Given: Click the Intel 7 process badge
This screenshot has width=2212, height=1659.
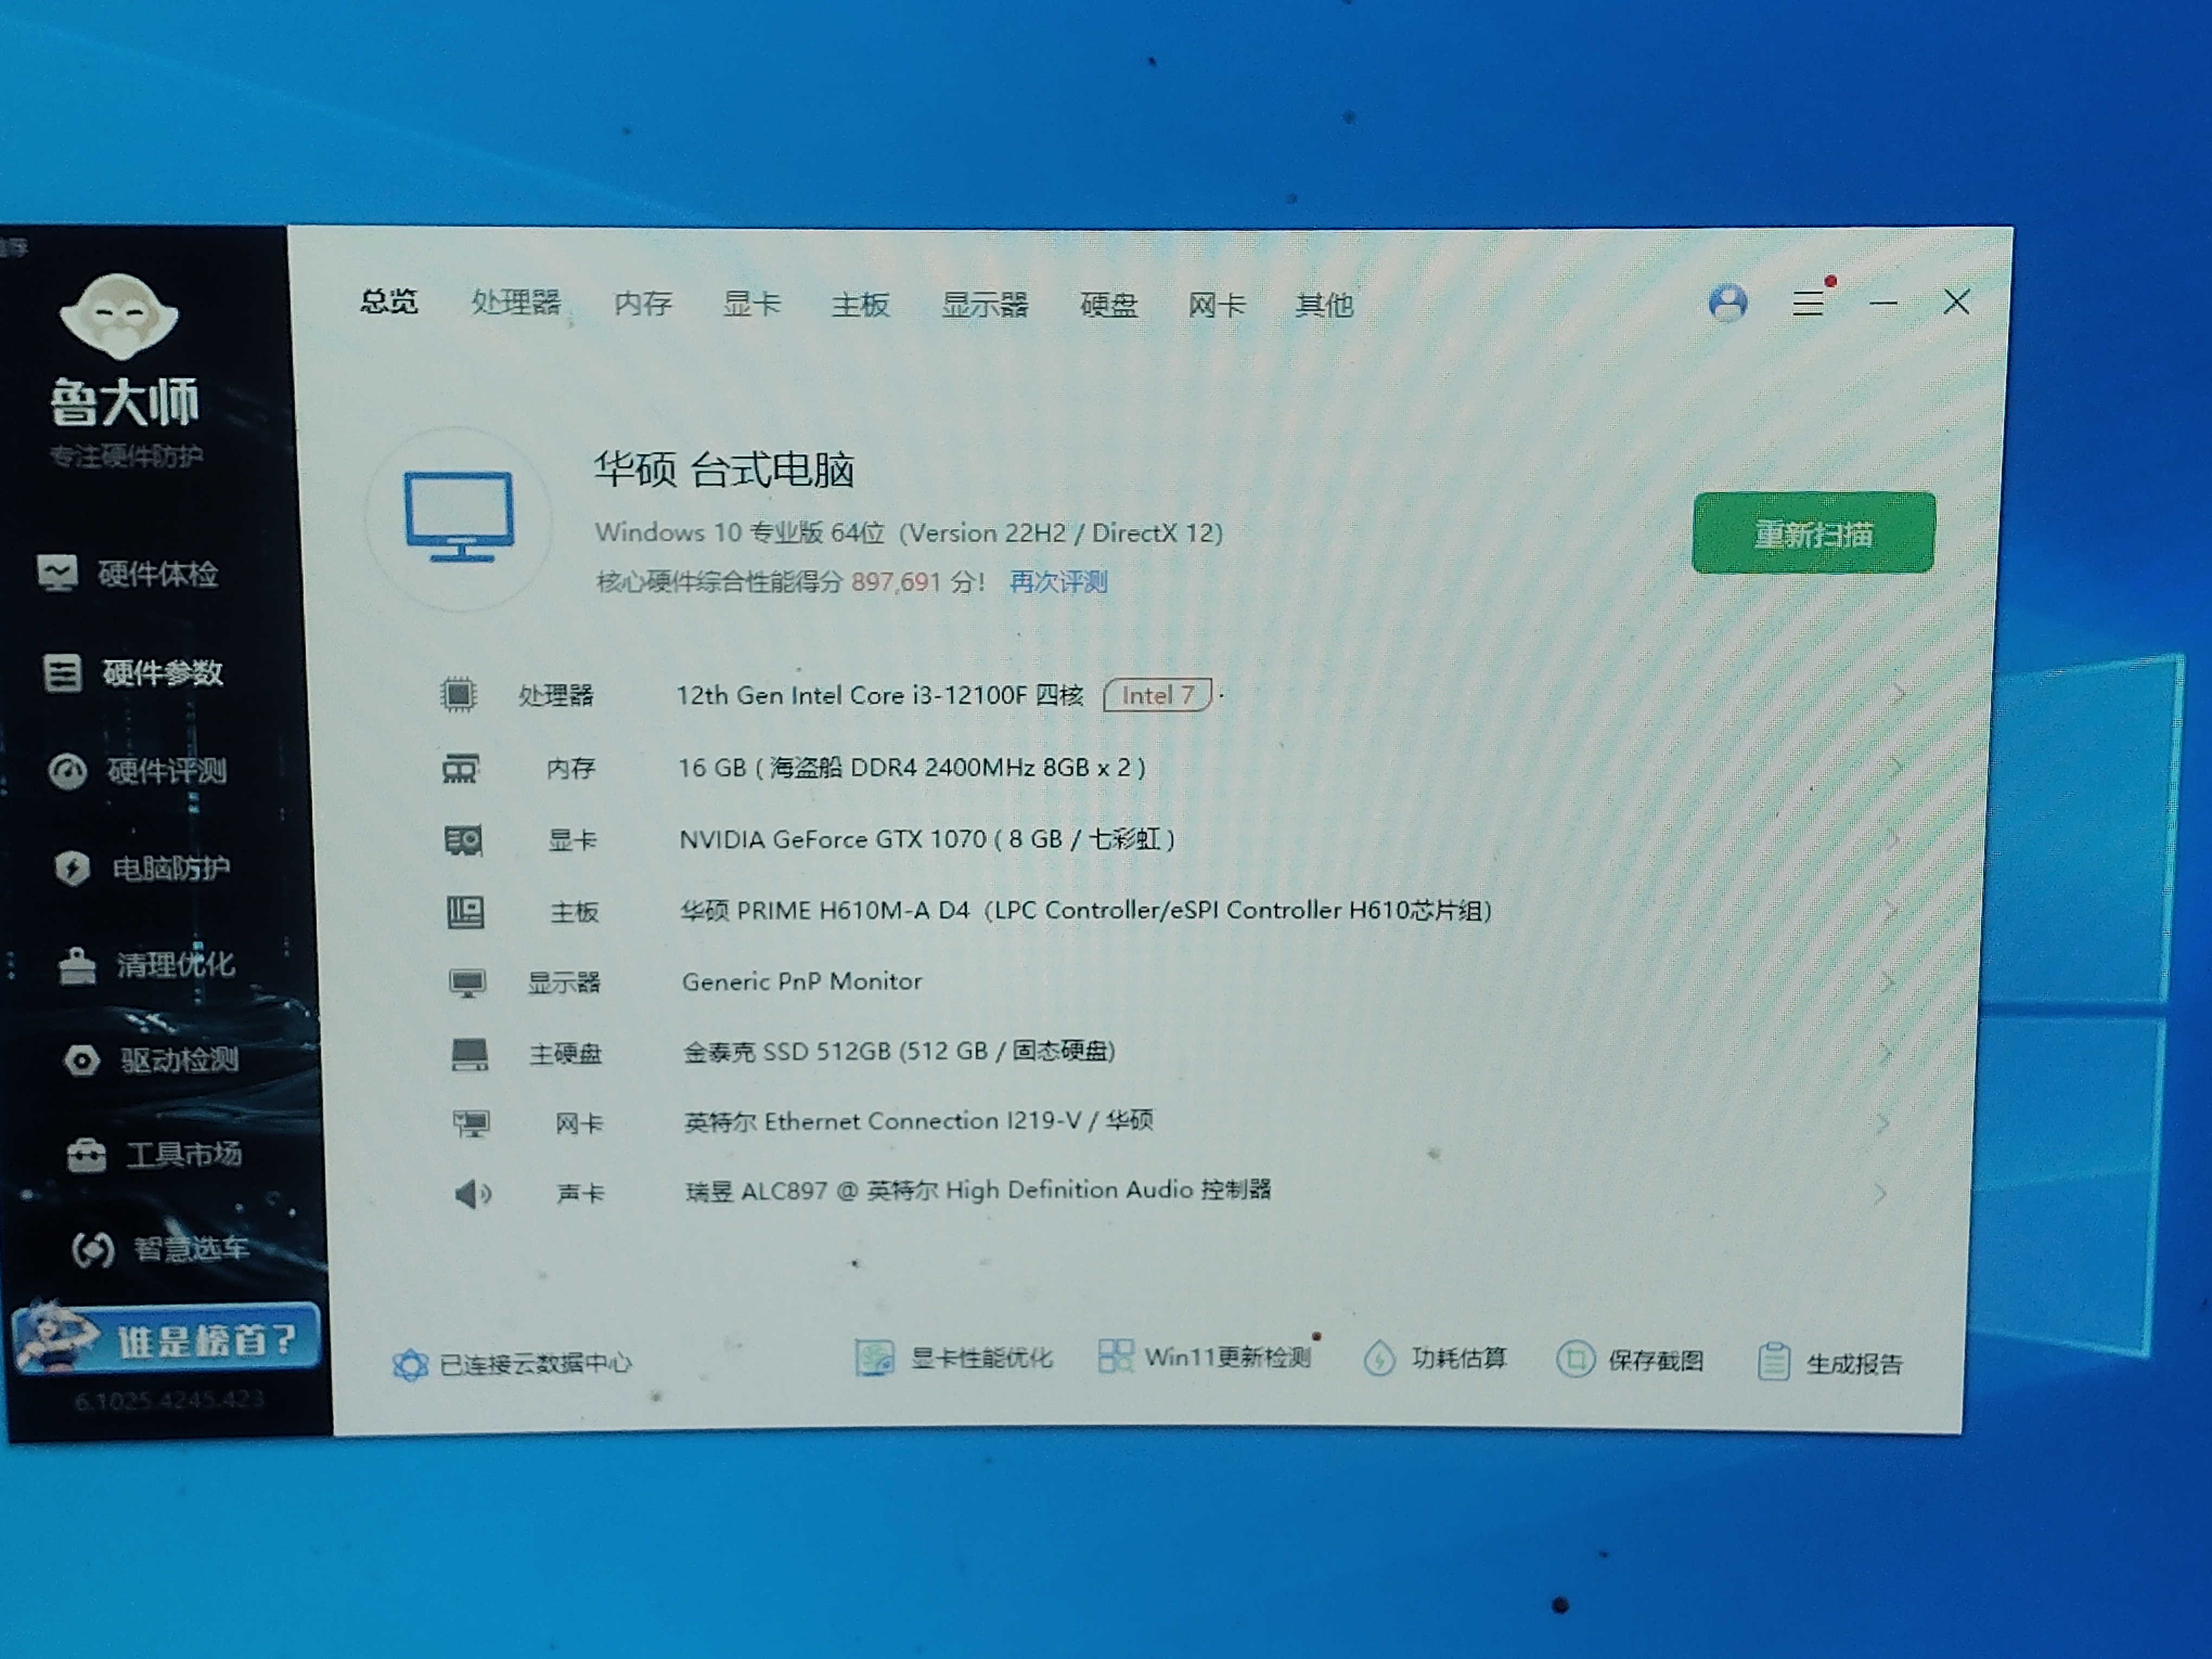Looking at the screenshot, I should pyautogui.click(x=1158, y=695).
